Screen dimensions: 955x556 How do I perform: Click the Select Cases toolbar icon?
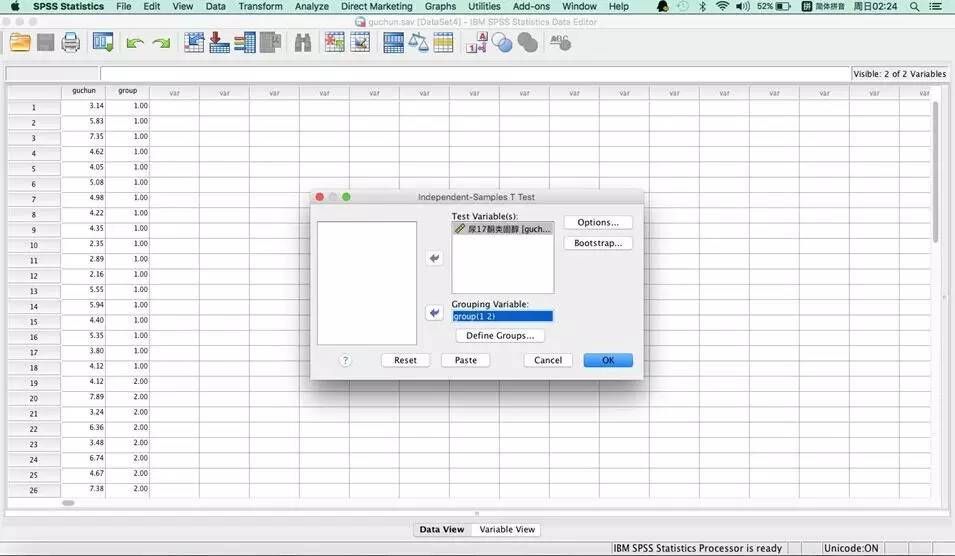pos(443,43)
